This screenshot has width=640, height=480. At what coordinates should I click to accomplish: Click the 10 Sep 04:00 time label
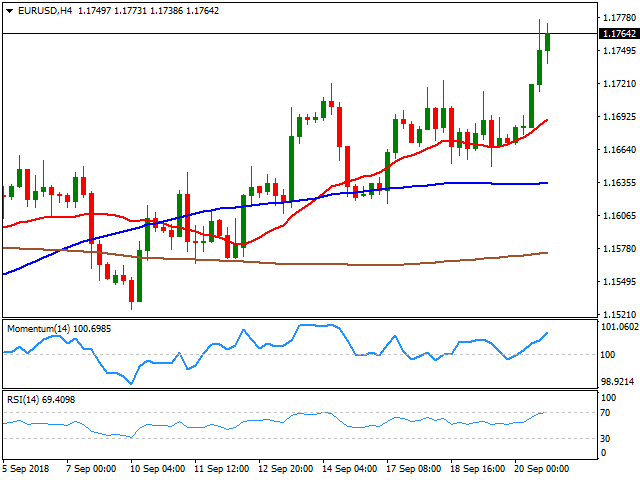pos(158,469)
